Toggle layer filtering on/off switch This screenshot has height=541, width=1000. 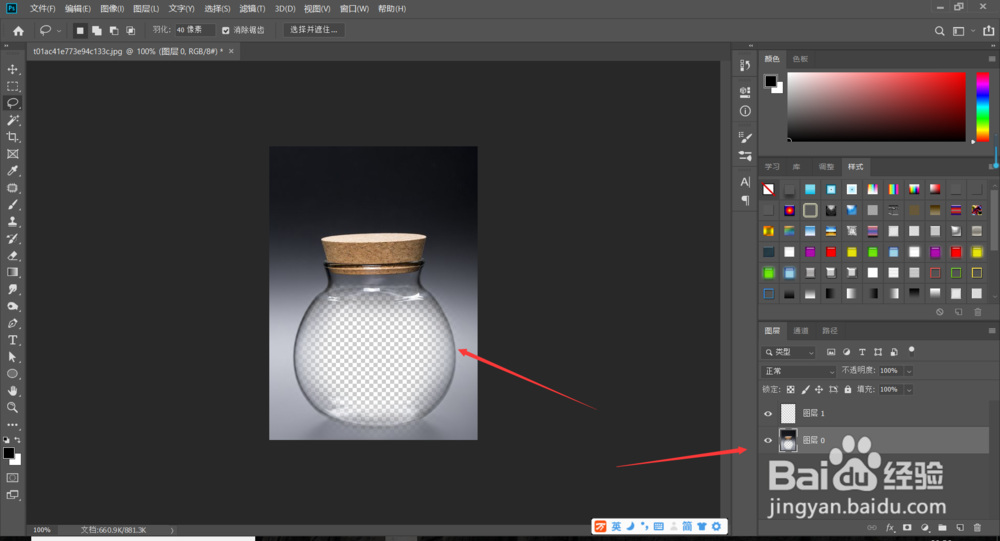coord(911,350)
